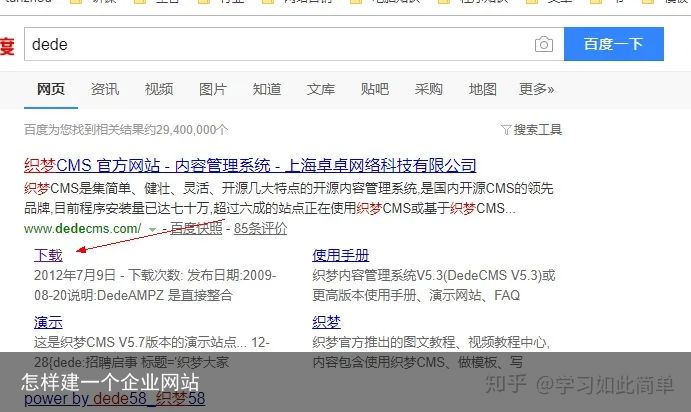
Task: Open the 视频 tab
Action: pos(159,89)
